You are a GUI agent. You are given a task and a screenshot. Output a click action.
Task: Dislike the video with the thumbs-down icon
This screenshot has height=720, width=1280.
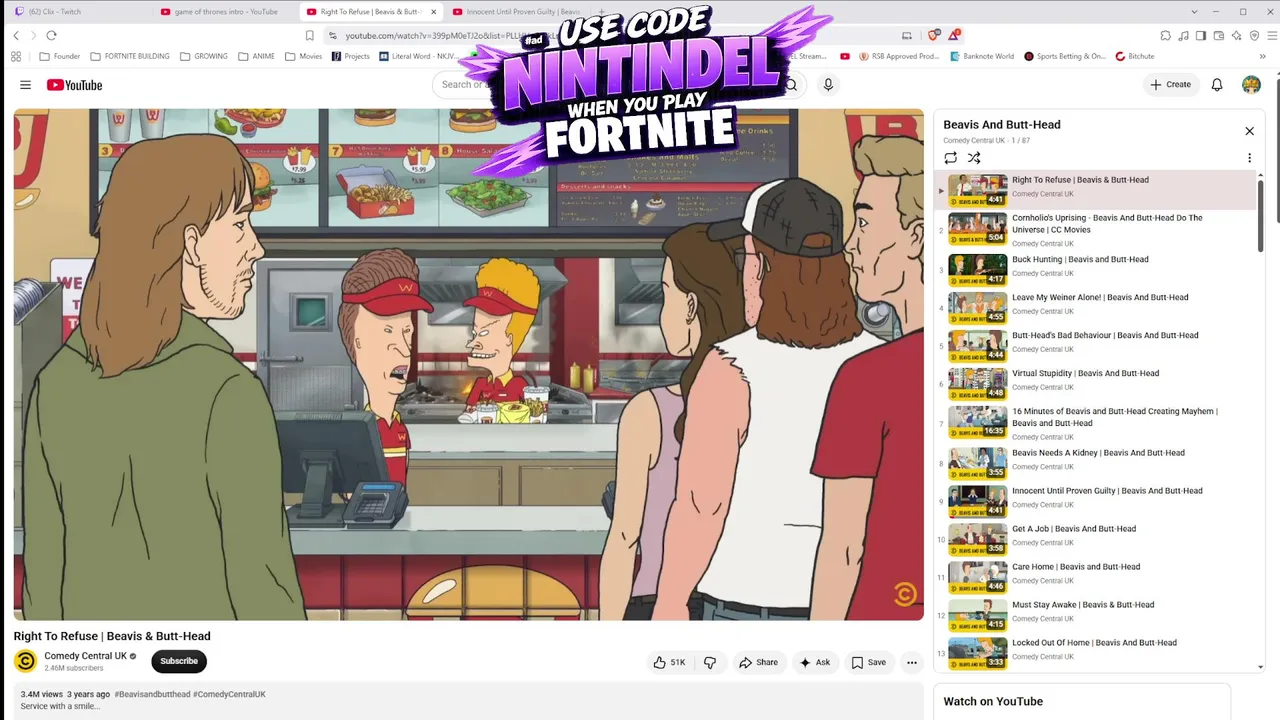tap(710, 662)
